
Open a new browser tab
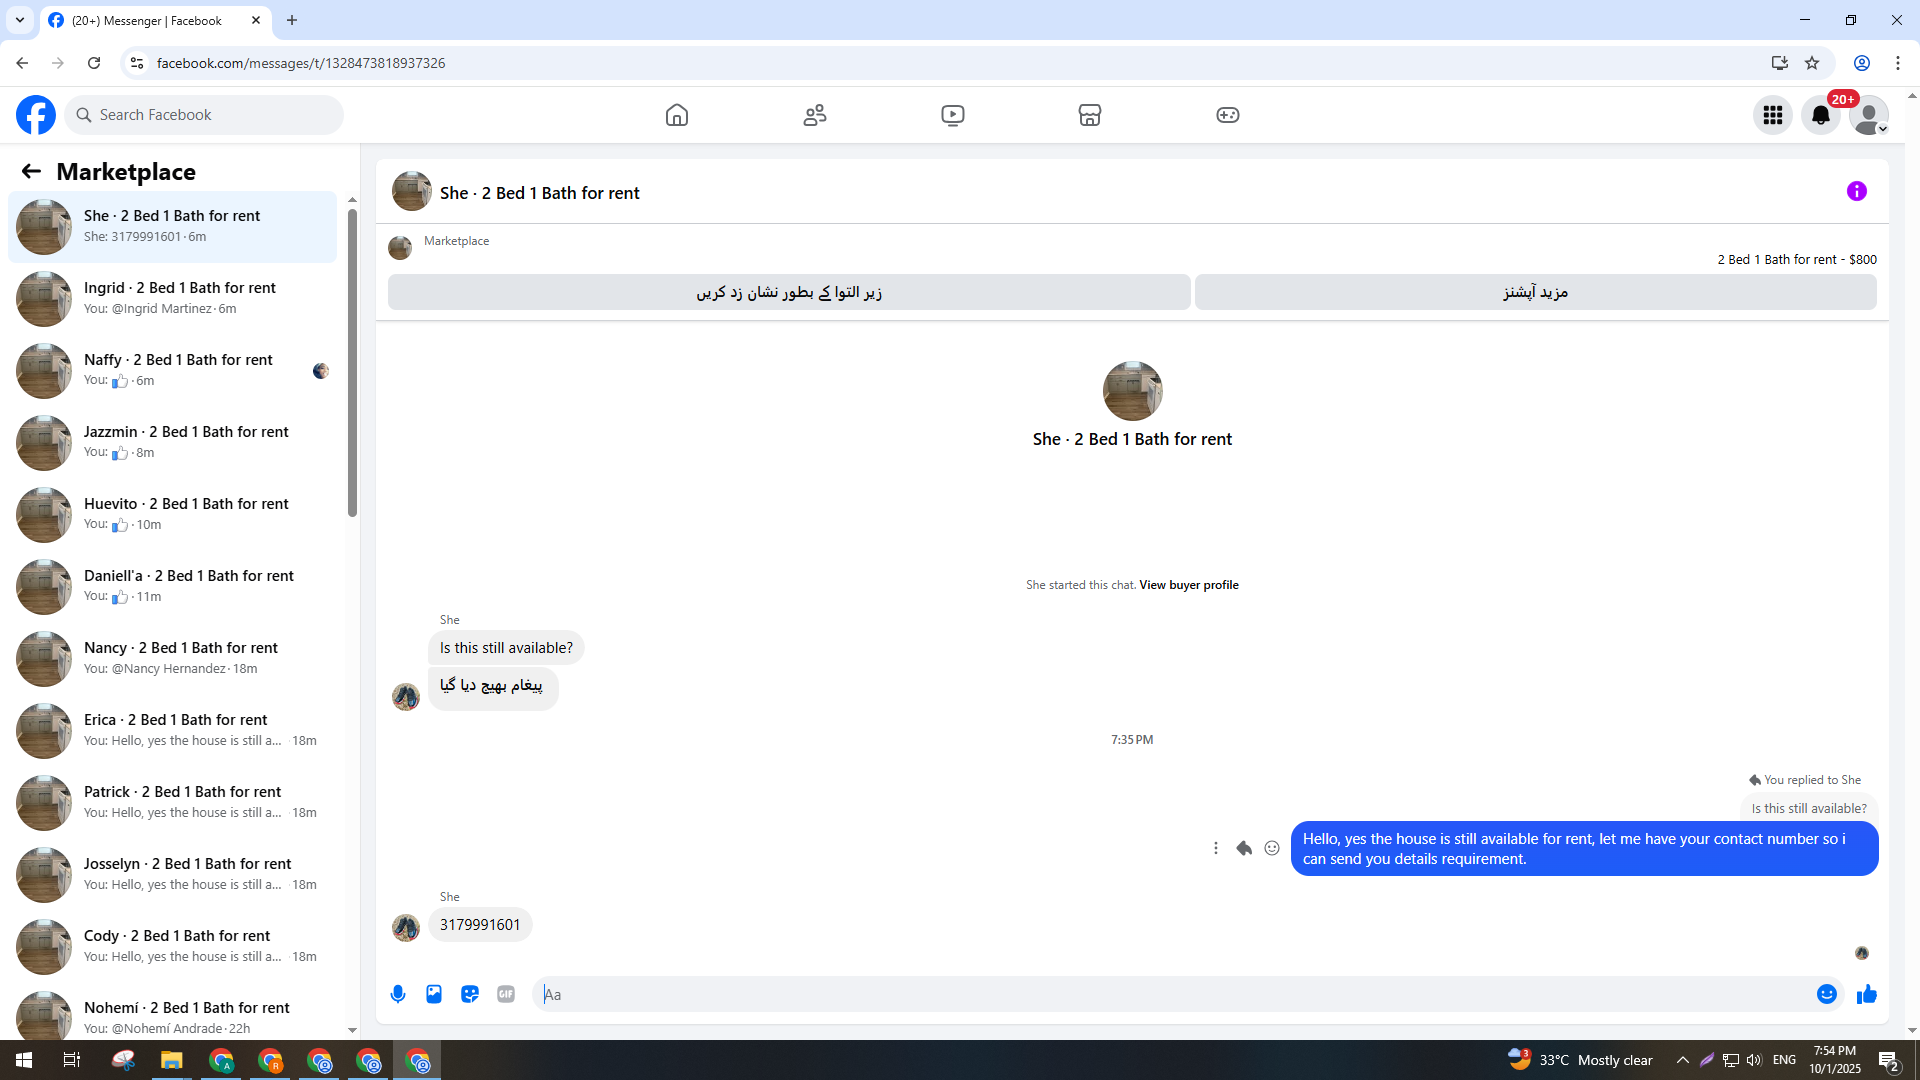click(x=292, y=20)
